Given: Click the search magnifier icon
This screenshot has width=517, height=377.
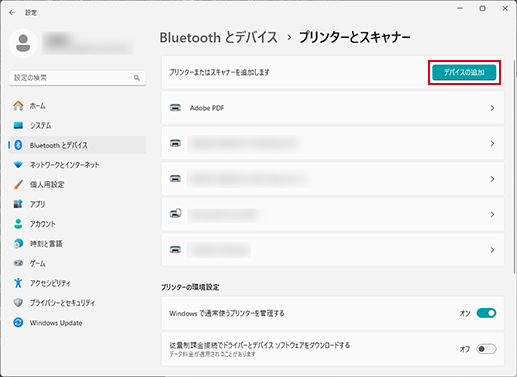Looking at the screenshot, I should pyautogui.click(x=137, y=78).
